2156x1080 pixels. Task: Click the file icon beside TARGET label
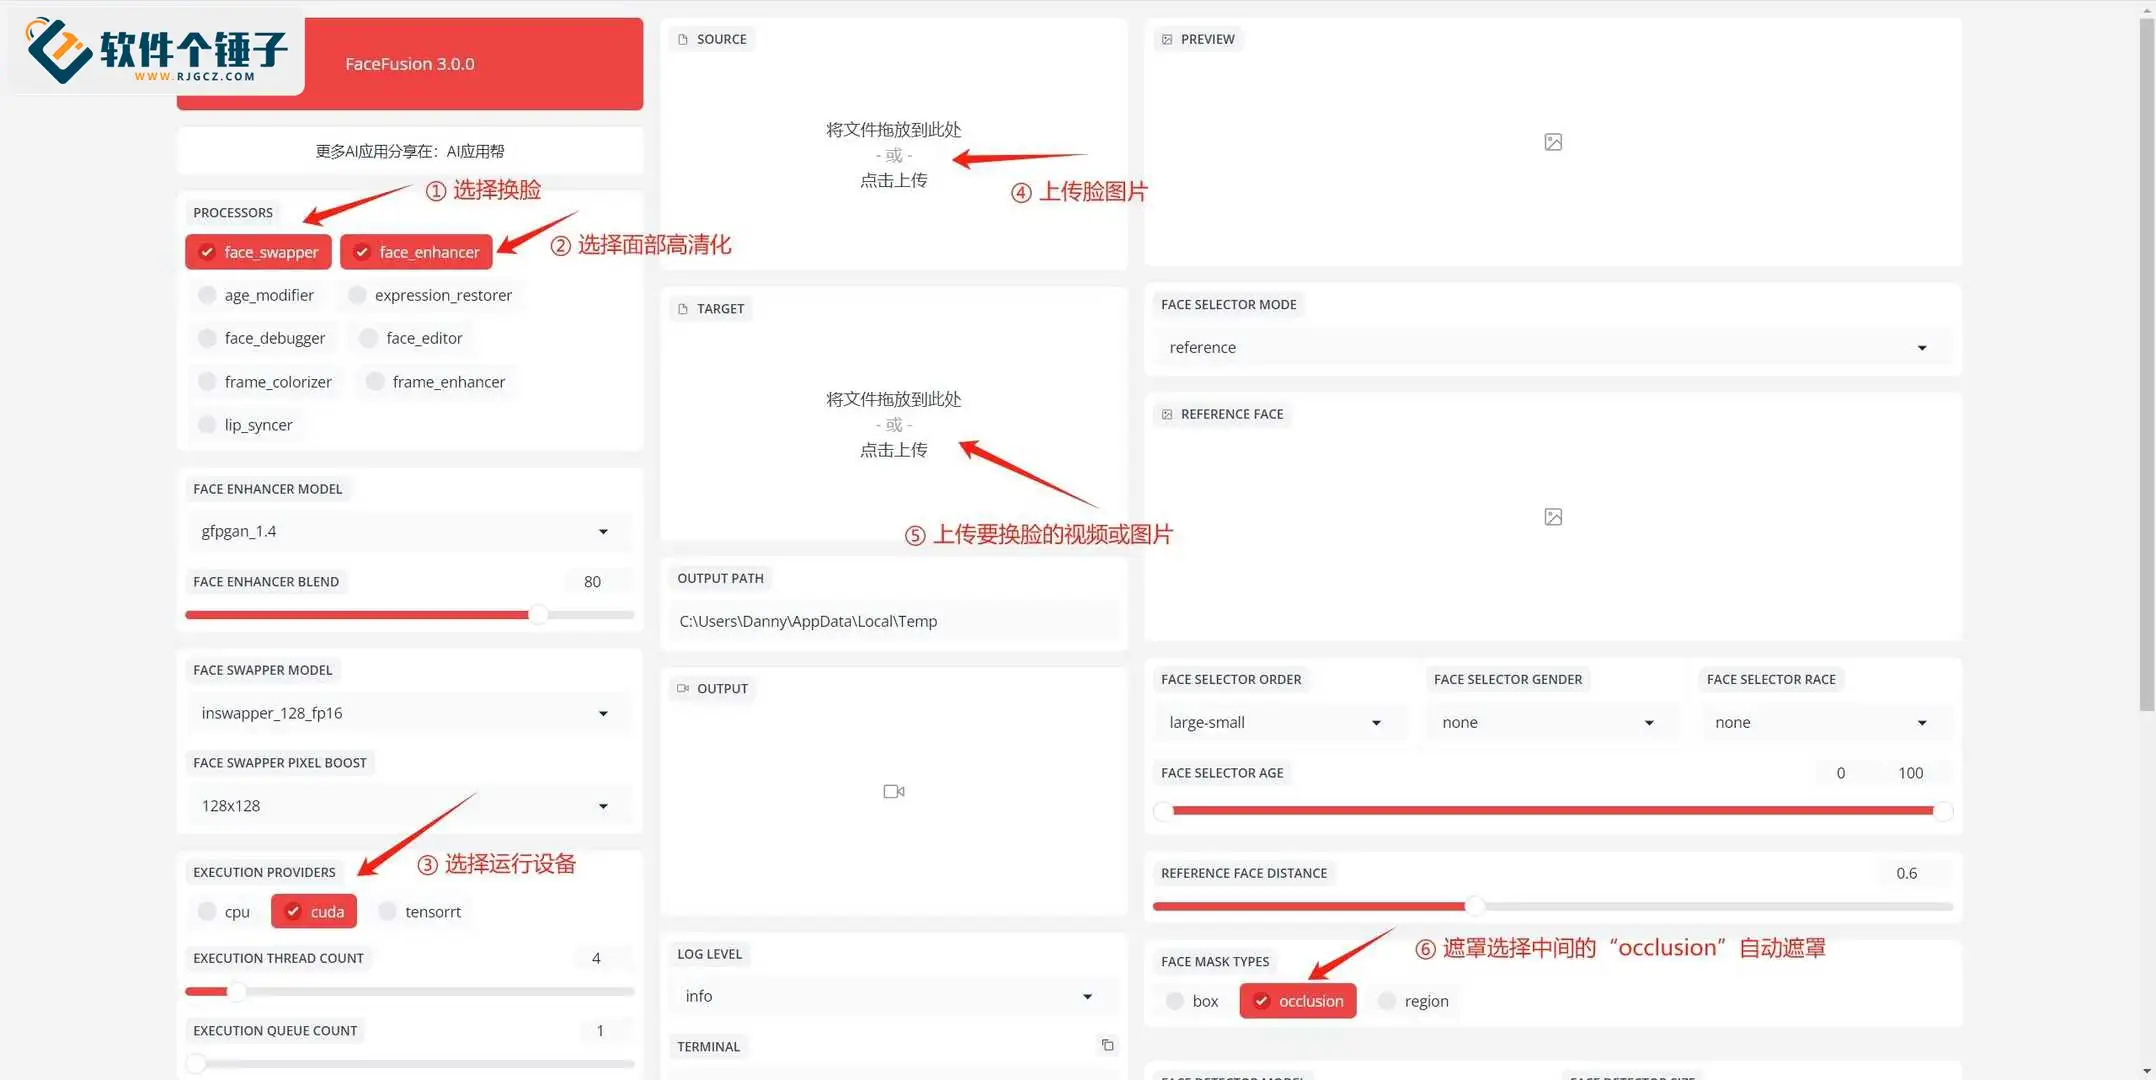click(683, 309)
